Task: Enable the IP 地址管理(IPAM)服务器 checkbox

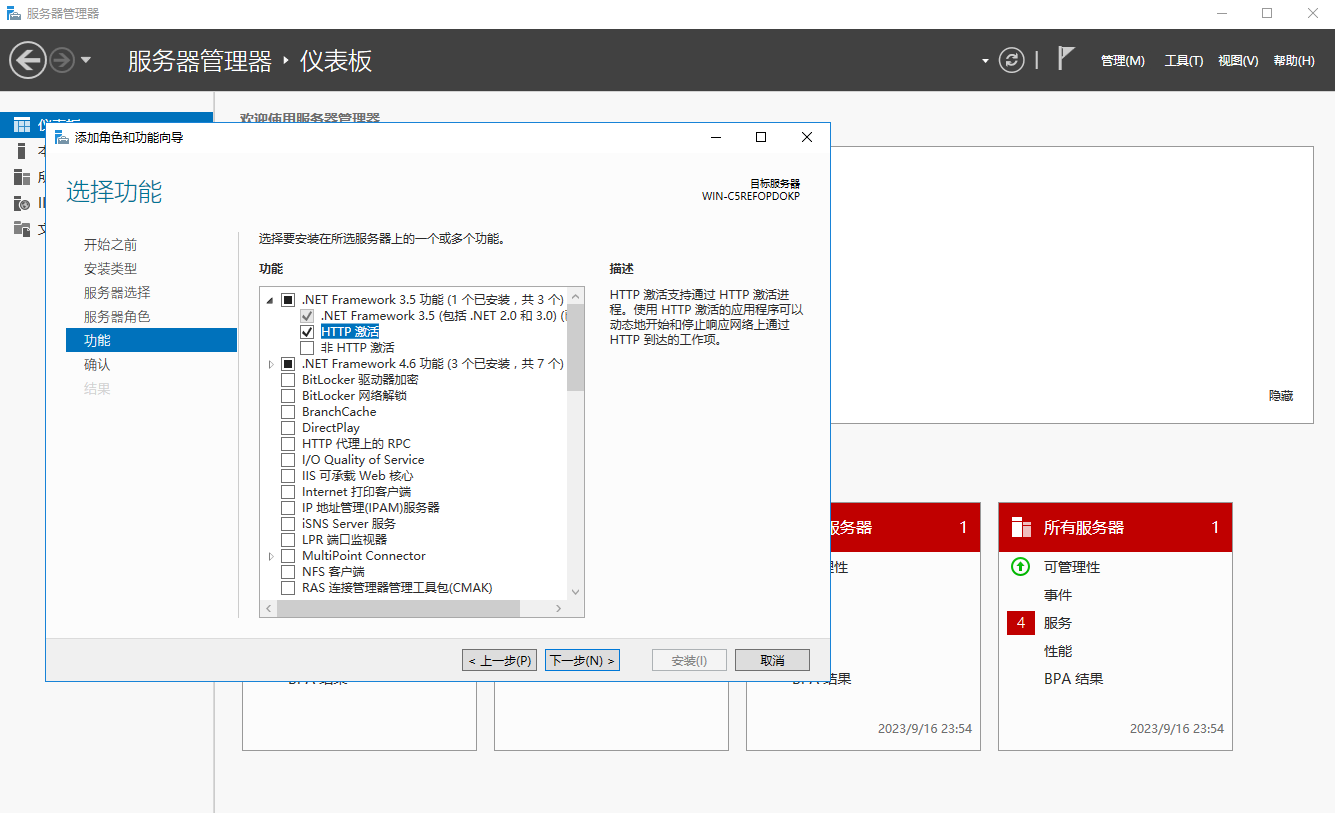Action: 288,508
